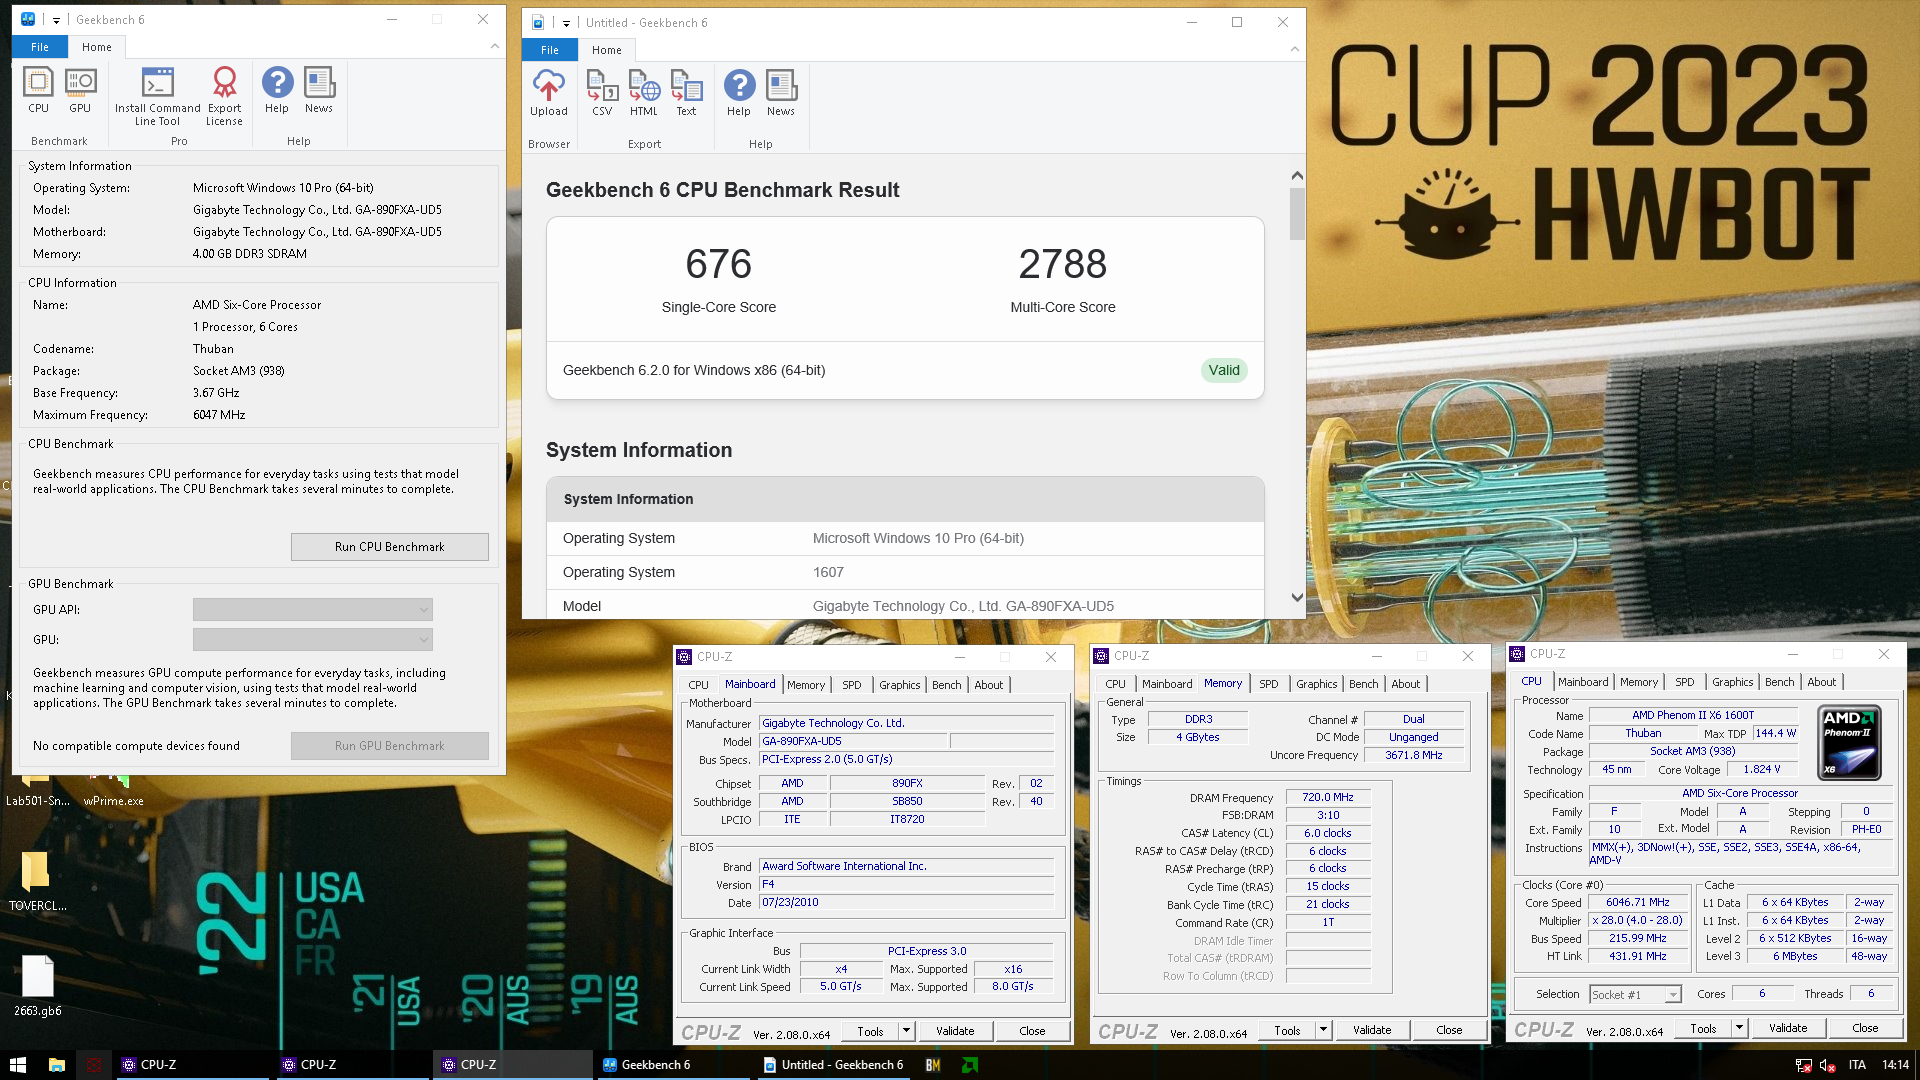Click the Export License icon
This screenshot has width=1920, height=1080.
[x=224, y=96]
